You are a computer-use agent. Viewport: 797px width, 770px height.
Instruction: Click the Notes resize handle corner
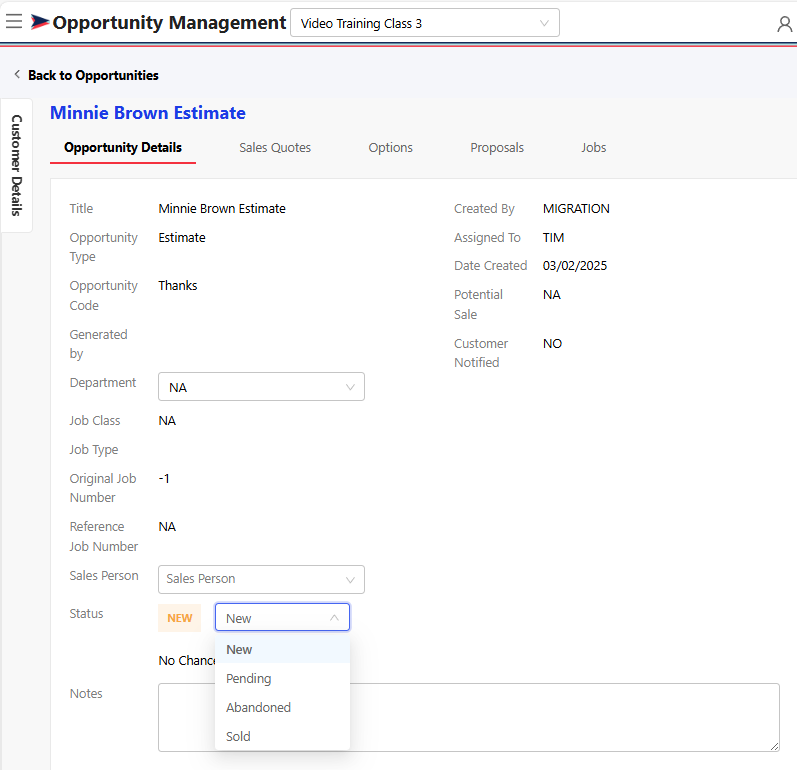774,746
